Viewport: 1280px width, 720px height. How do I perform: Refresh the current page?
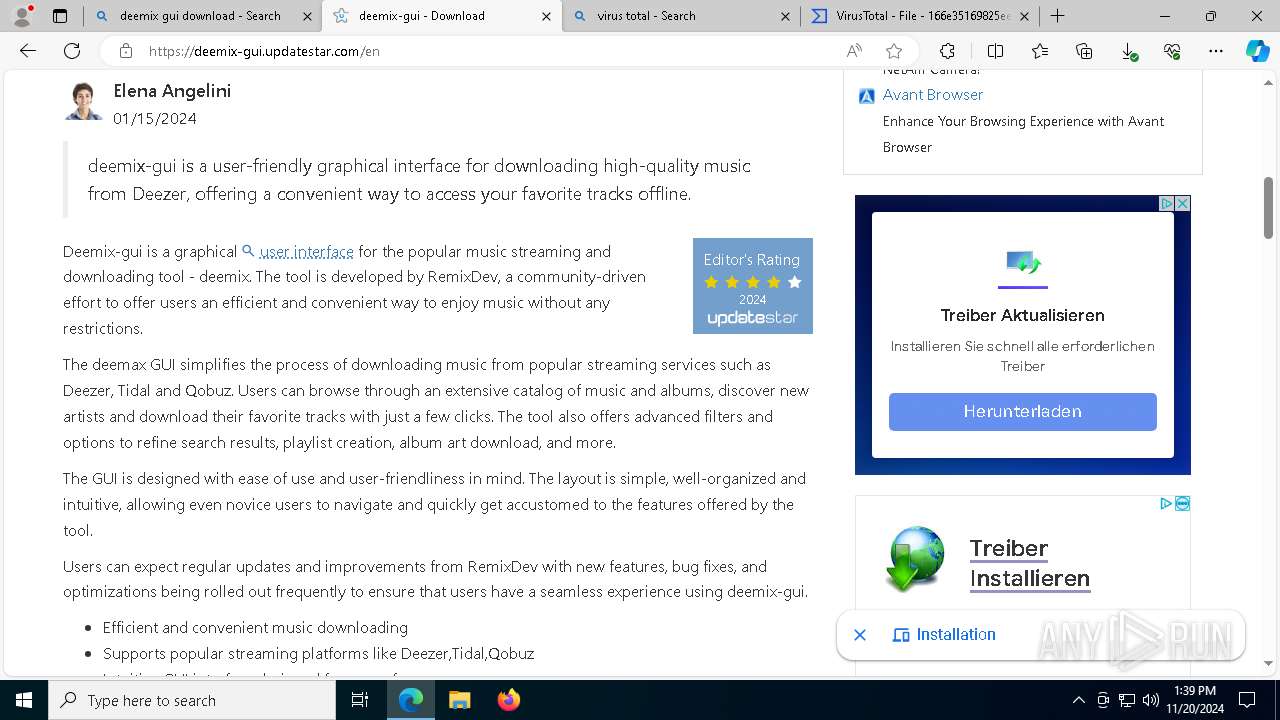point(72,51)
